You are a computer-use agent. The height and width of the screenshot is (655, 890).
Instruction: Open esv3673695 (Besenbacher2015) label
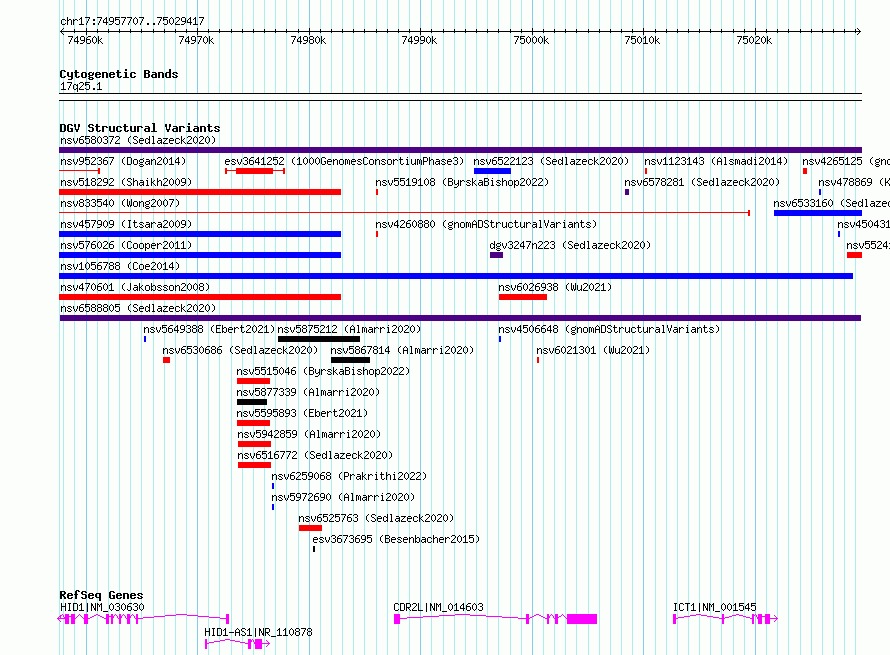(396, 539)
